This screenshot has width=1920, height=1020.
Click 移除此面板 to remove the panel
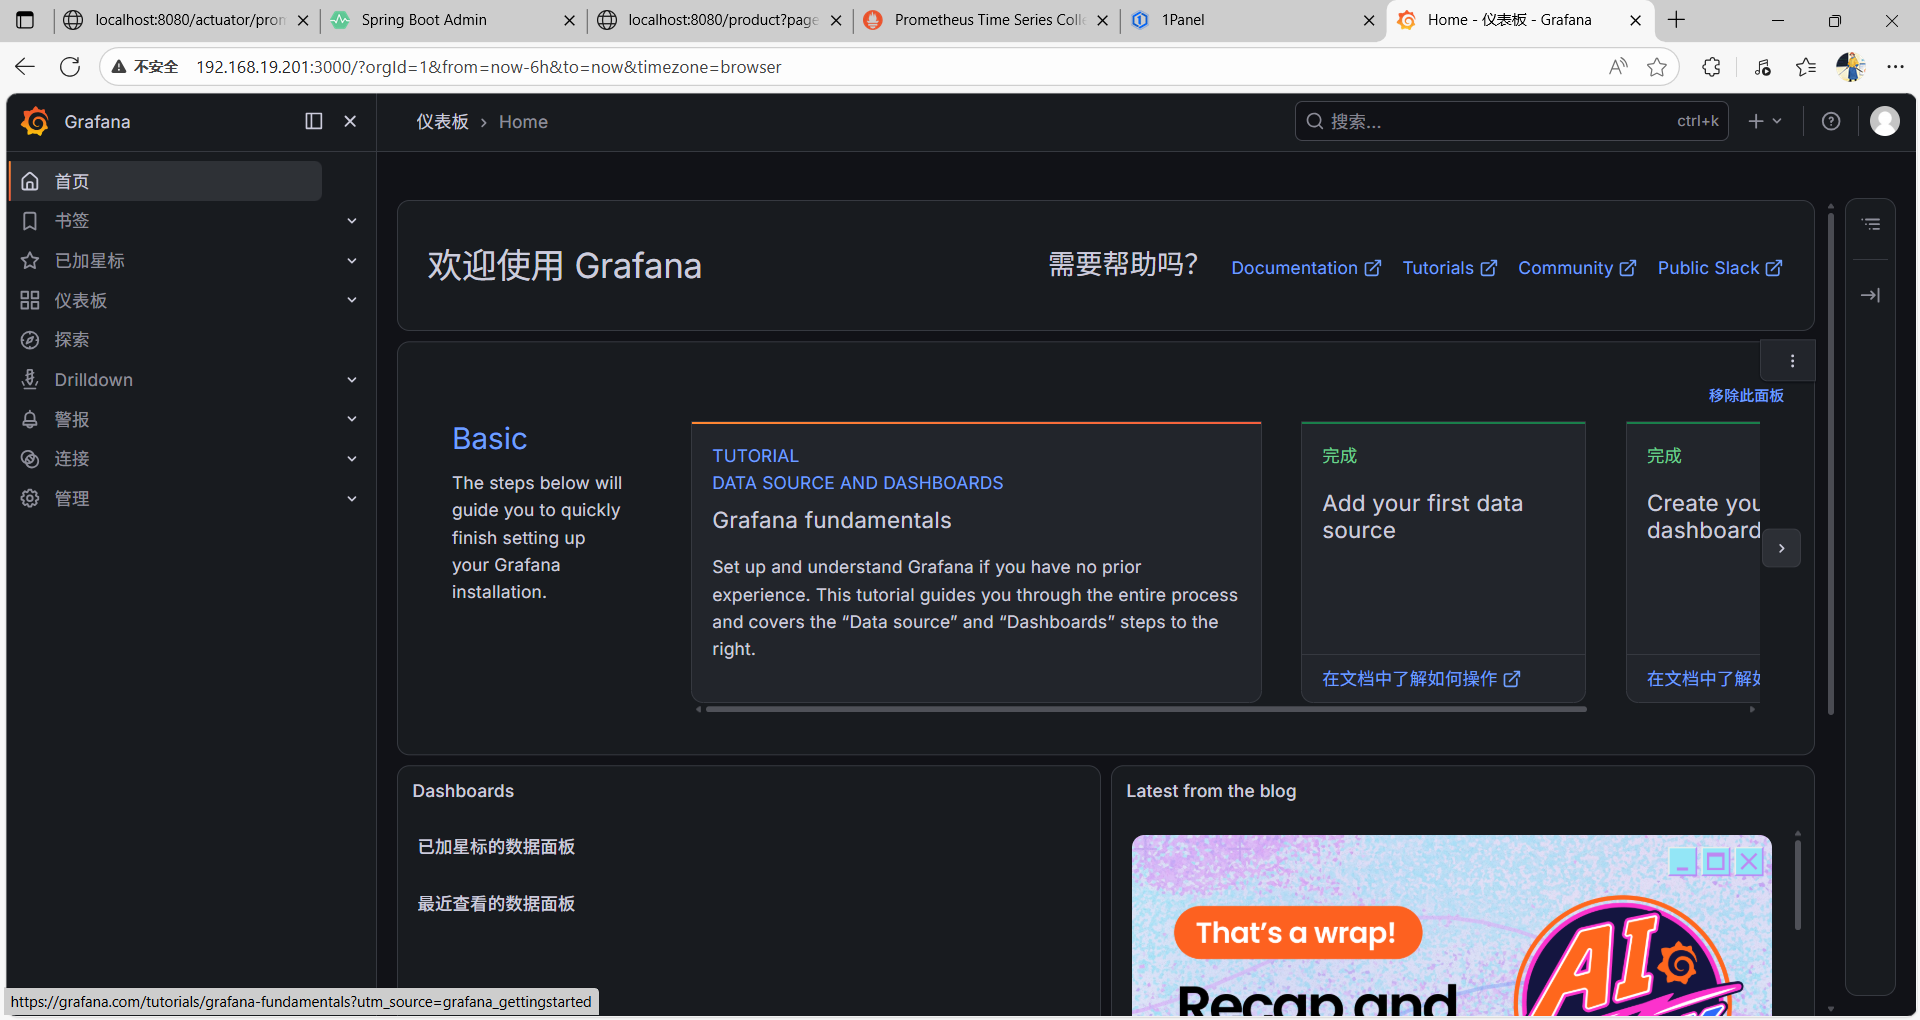[x=1746, y=395]
